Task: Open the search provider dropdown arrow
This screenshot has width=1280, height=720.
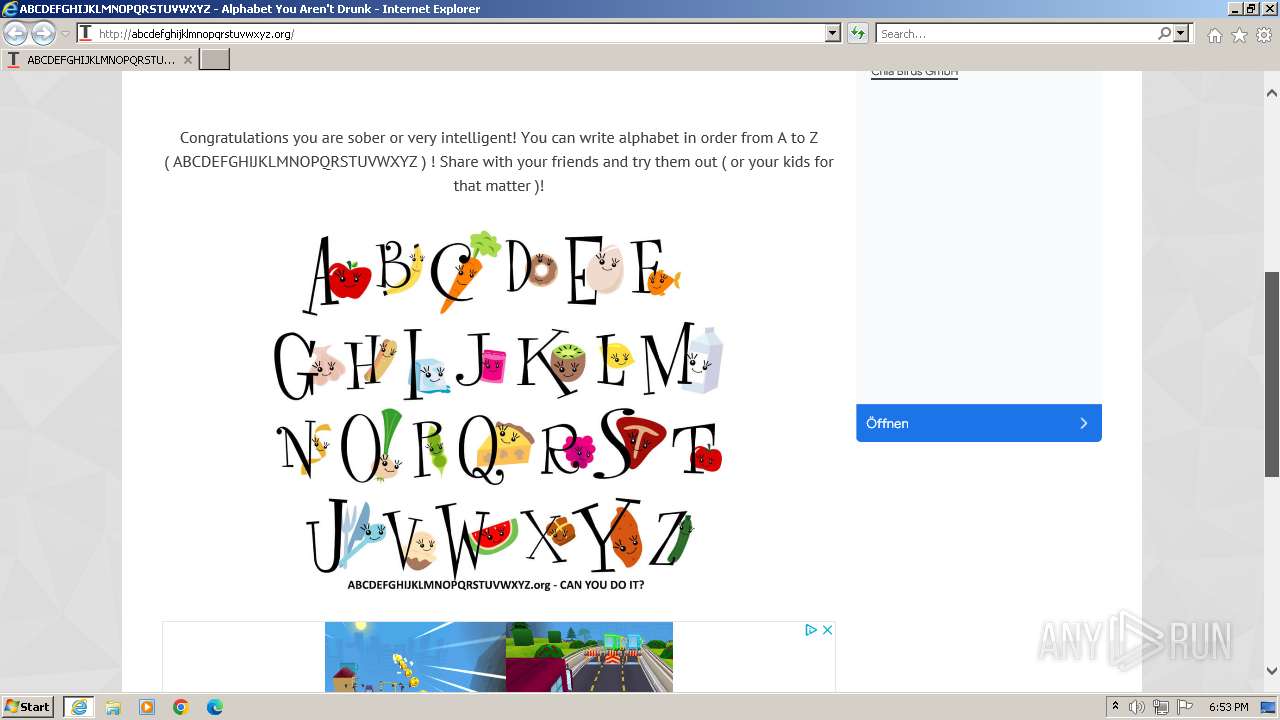Action: pos(1182,33)
